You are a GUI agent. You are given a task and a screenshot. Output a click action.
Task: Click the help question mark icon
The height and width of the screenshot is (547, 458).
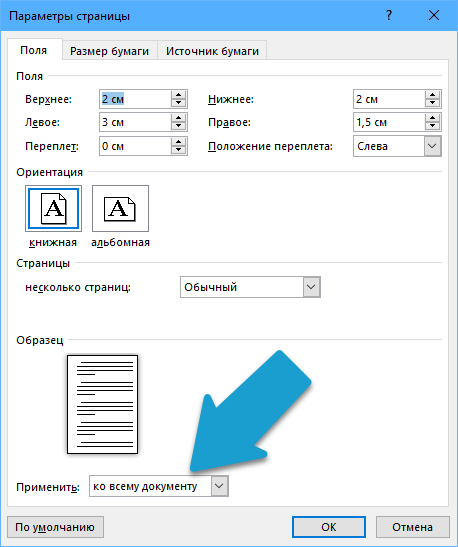coord(389,15)
